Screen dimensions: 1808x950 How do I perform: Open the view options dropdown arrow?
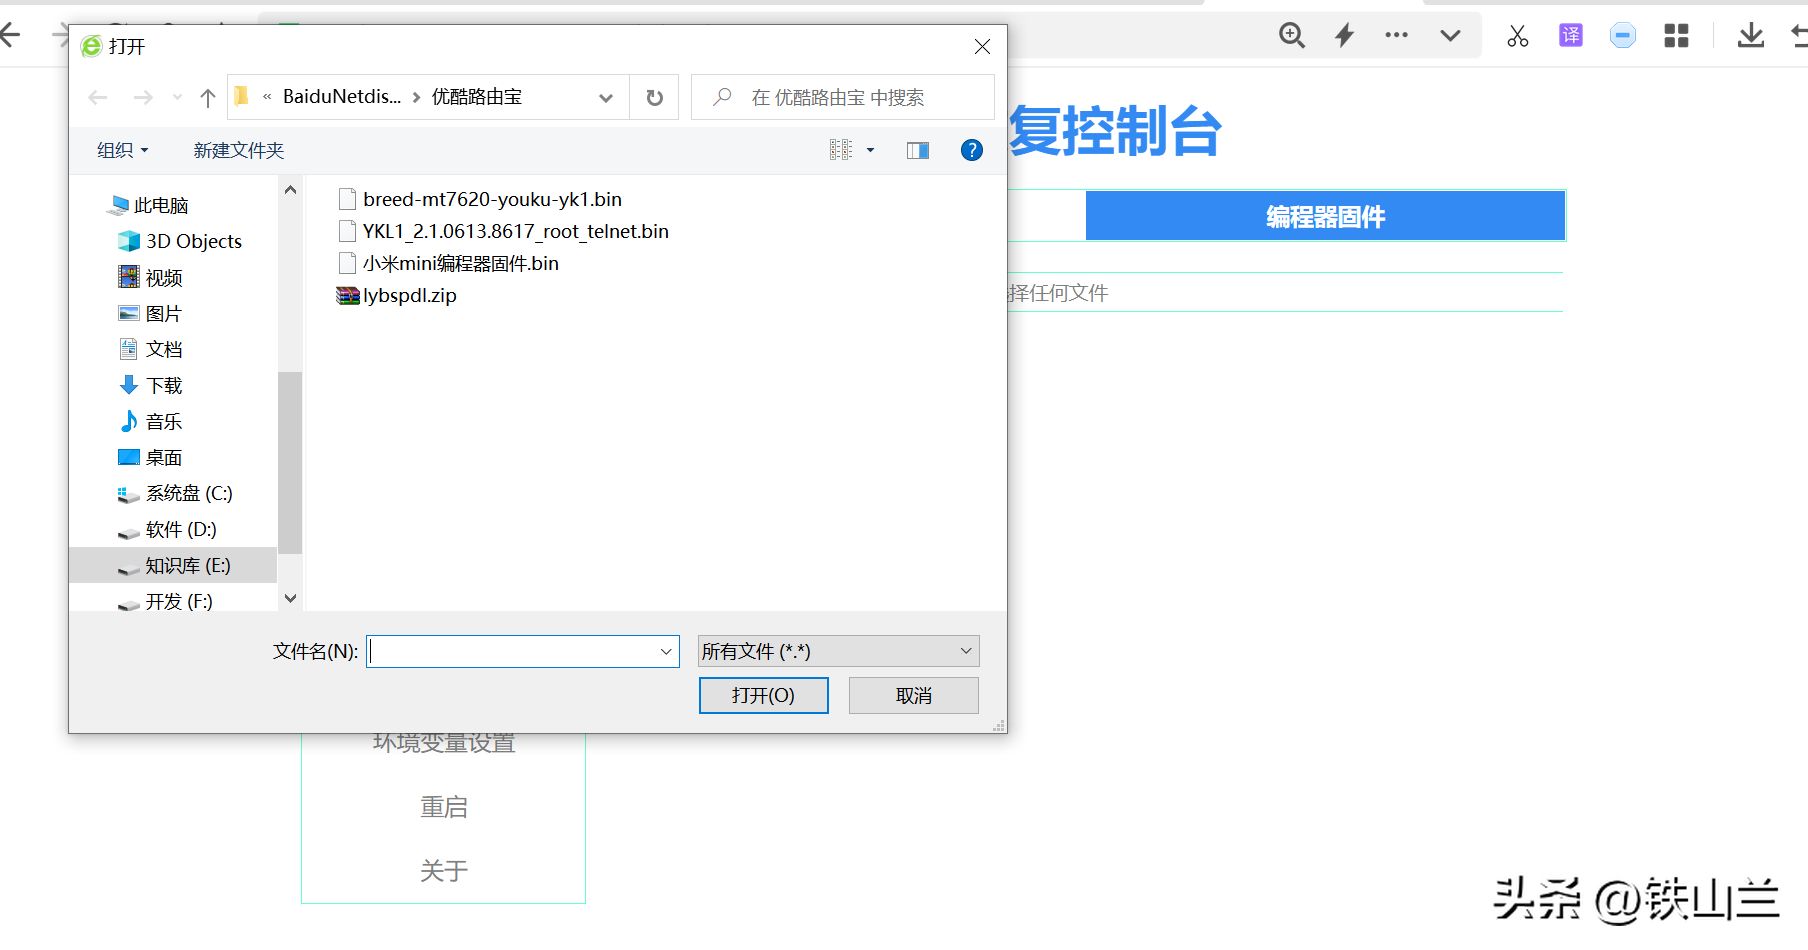870,150
